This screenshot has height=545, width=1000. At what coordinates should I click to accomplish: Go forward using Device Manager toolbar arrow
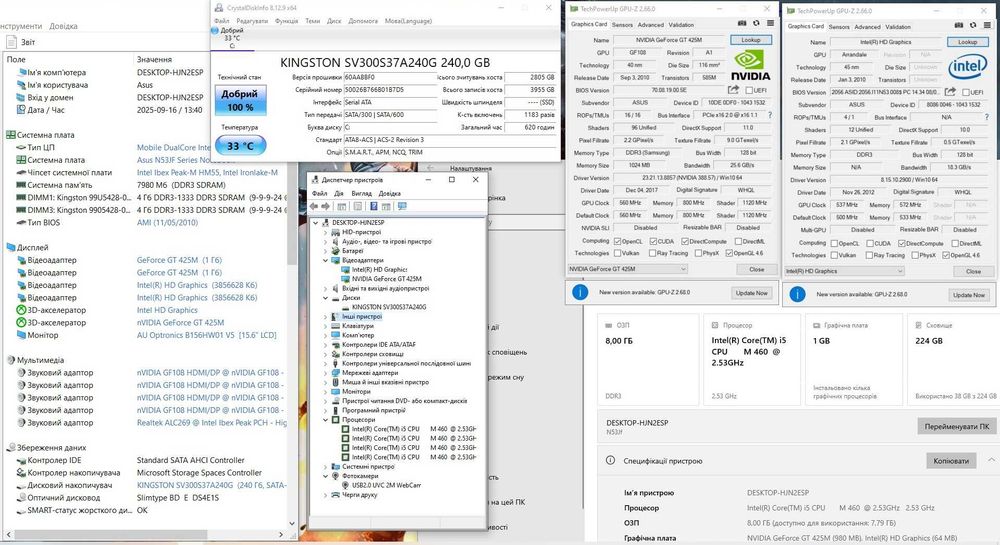coord(326,207)
